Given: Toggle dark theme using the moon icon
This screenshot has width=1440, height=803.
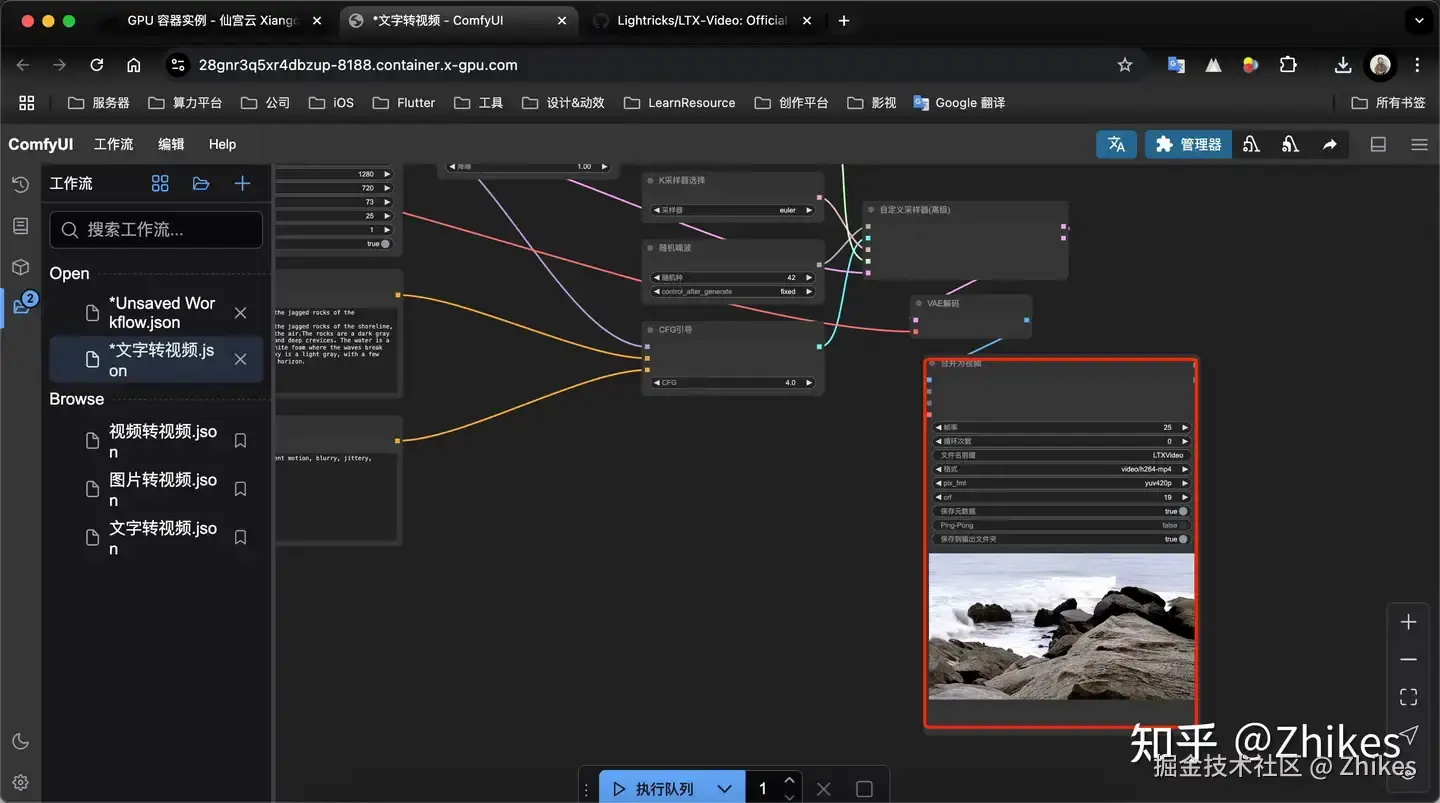Looking at the screenshot, I should coord(20,741).
